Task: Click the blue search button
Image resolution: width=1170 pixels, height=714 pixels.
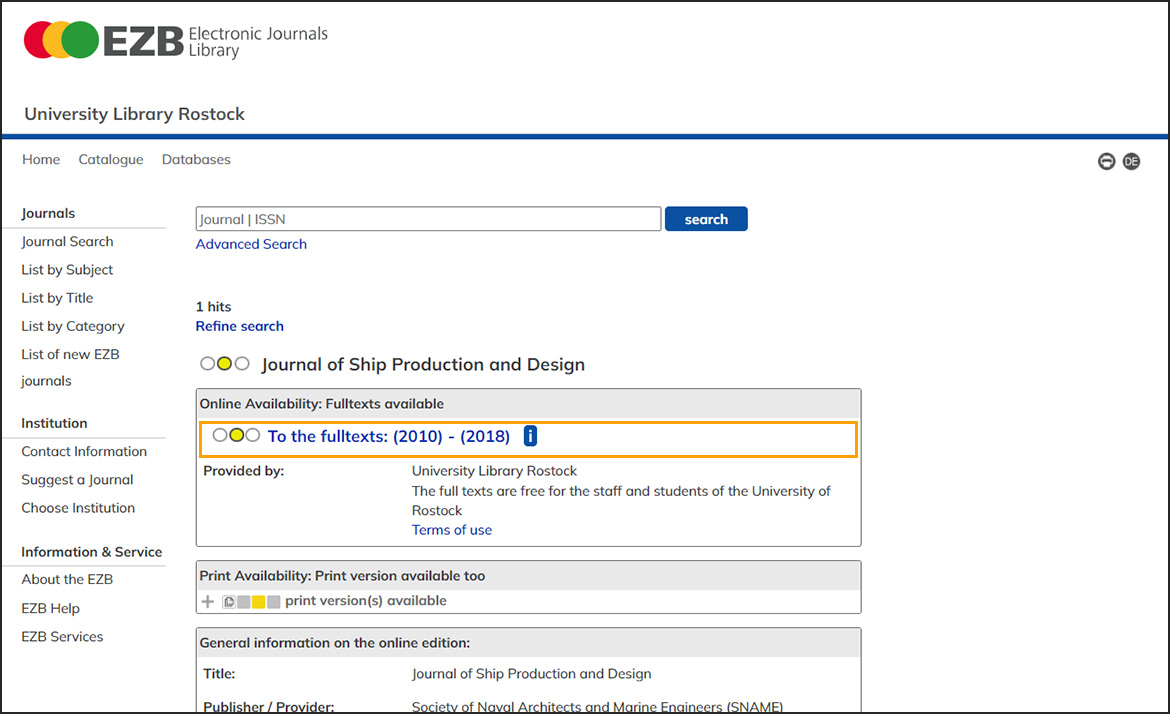Action: (706, 219)
